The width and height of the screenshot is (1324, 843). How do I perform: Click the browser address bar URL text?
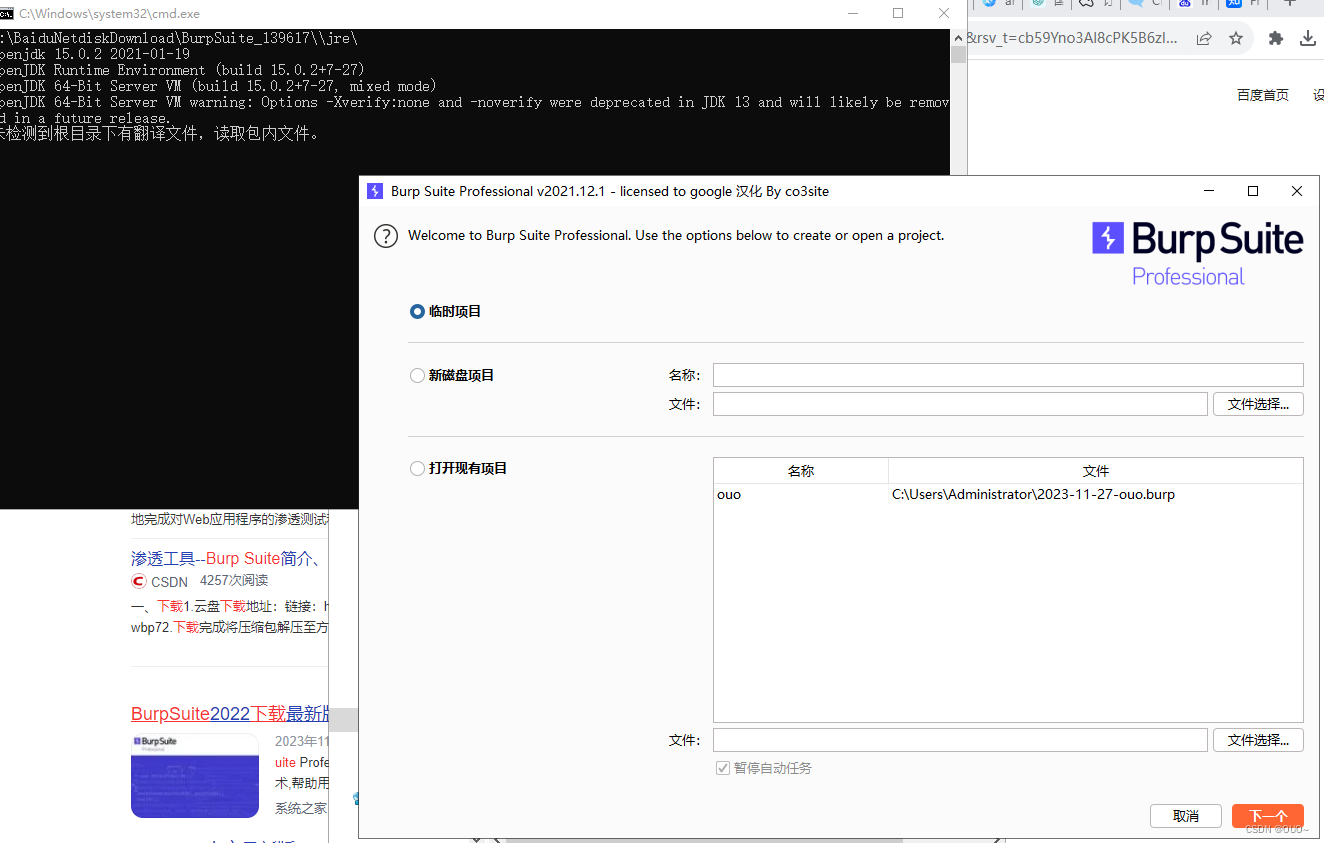point(1072,38)
